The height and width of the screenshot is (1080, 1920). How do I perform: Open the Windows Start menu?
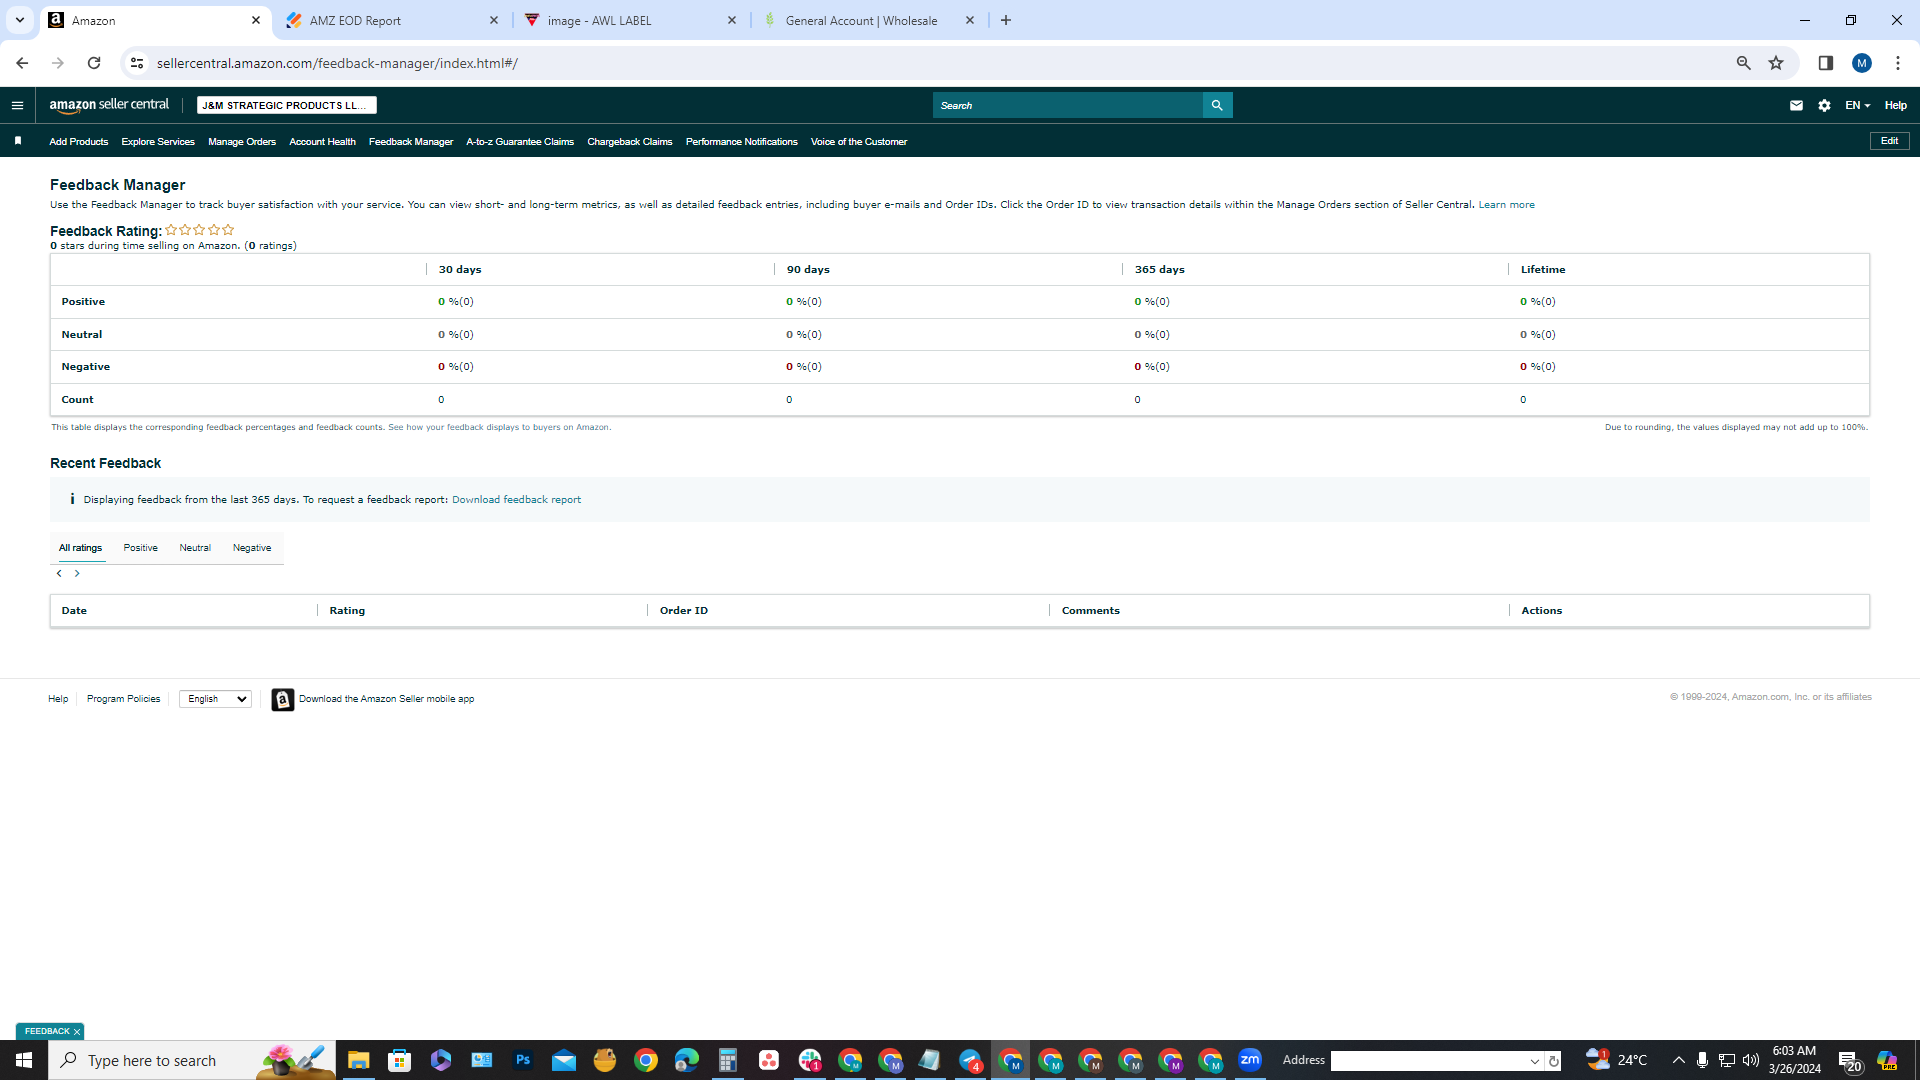(24, 1060)
